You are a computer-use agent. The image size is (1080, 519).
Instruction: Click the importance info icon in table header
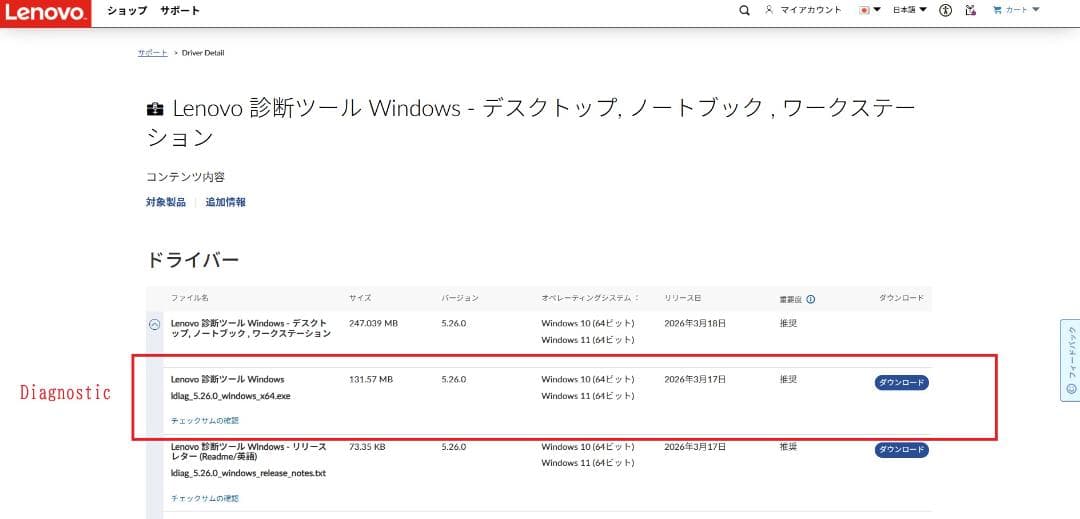(811, 299)
